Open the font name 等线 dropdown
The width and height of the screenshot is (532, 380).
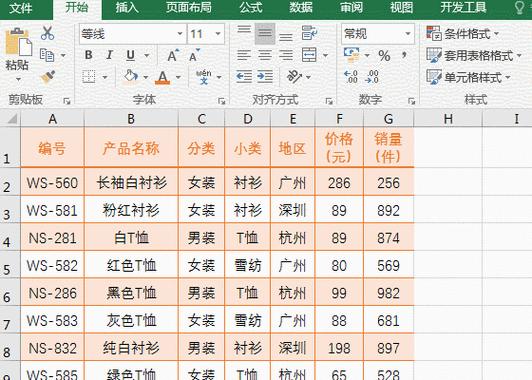(180, 34)
